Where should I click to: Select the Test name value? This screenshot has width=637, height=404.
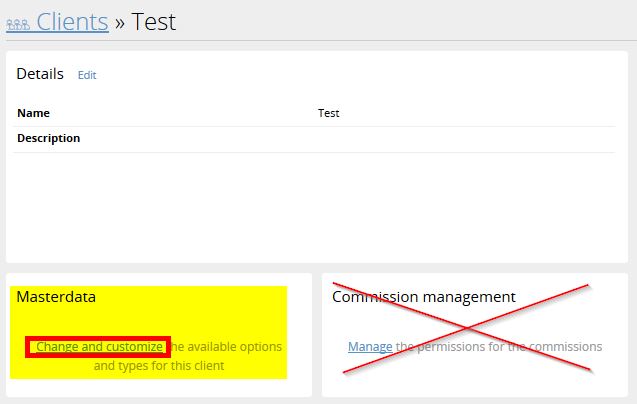tap(328, 113)
